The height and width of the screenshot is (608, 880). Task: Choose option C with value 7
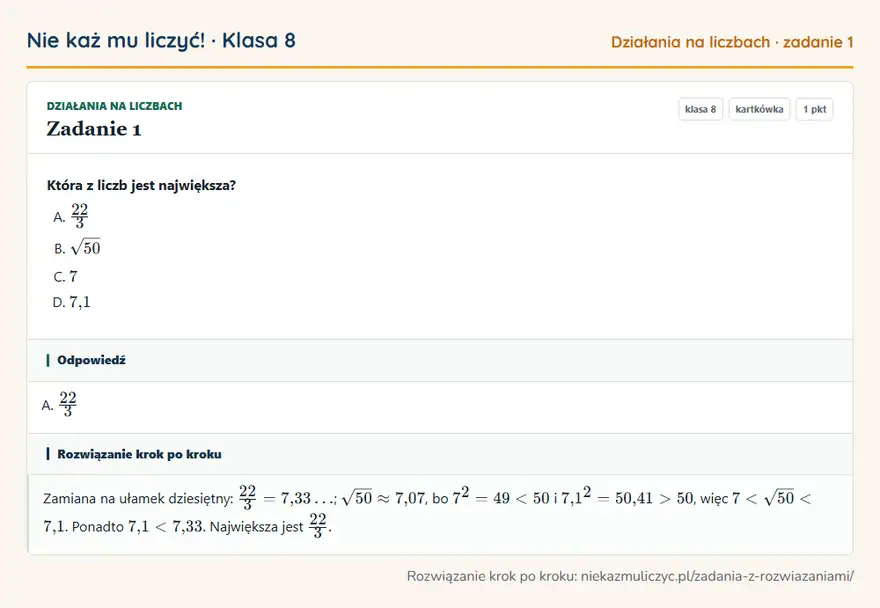pos(65,276)
